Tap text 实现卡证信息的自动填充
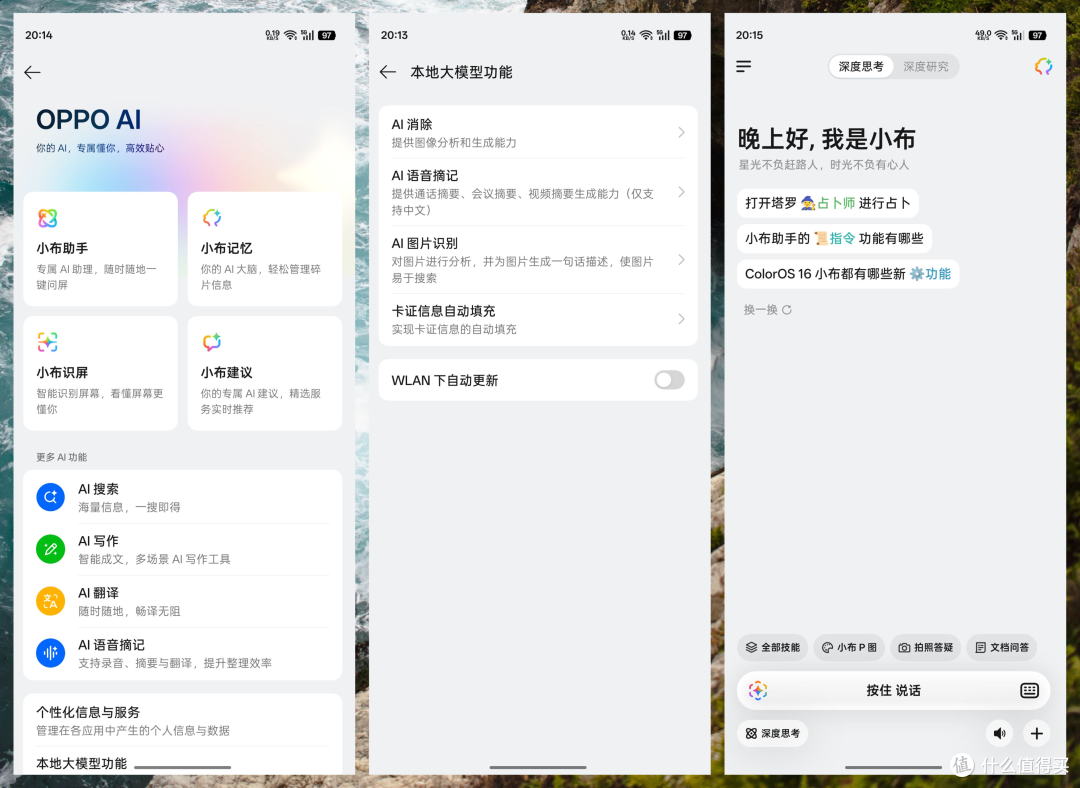This screenshot has height=788, width=1080. pyautogui.click(x=454, y=329)
